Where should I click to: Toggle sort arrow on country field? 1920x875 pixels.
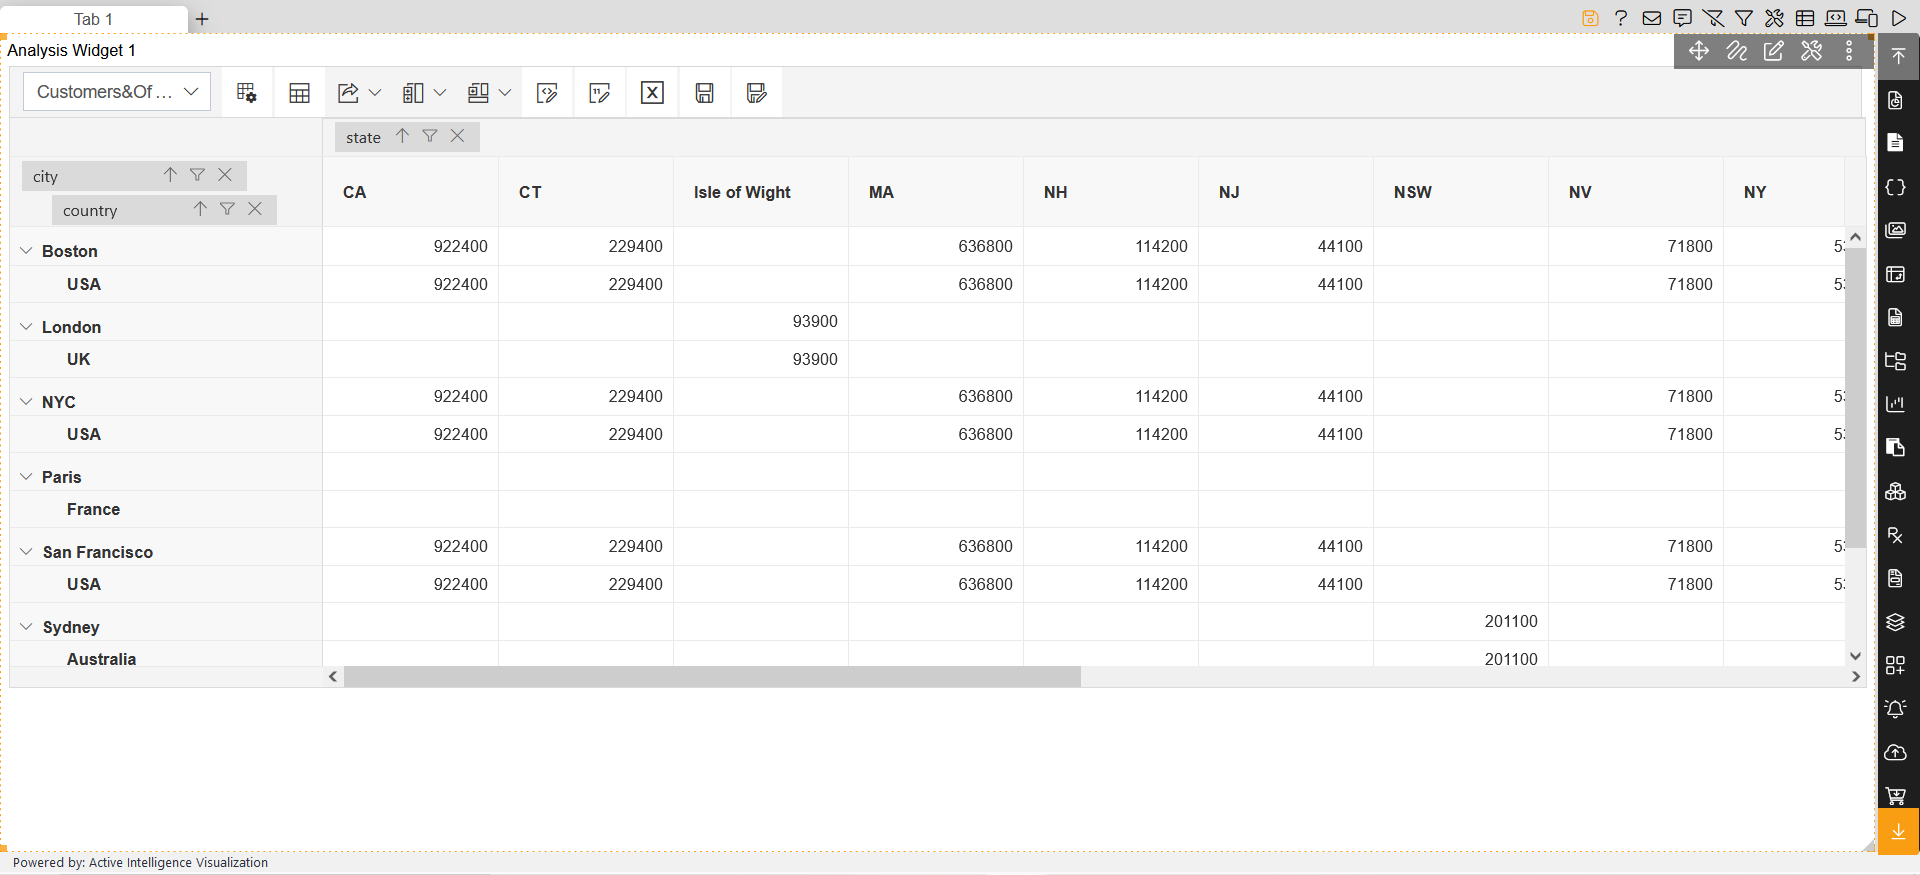tap(200, 209)
